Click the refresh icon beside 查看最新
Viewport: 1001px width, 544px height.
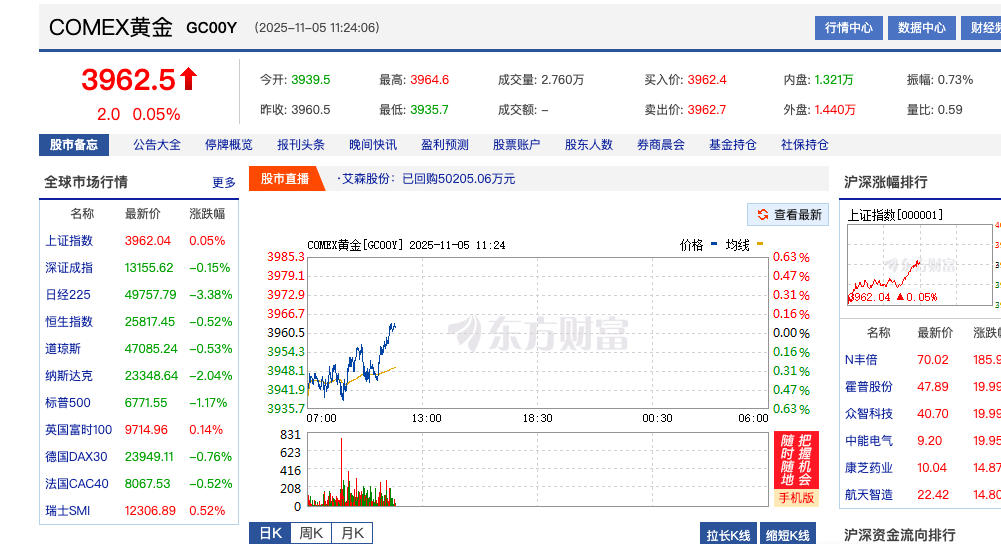[x=762, y=215]
